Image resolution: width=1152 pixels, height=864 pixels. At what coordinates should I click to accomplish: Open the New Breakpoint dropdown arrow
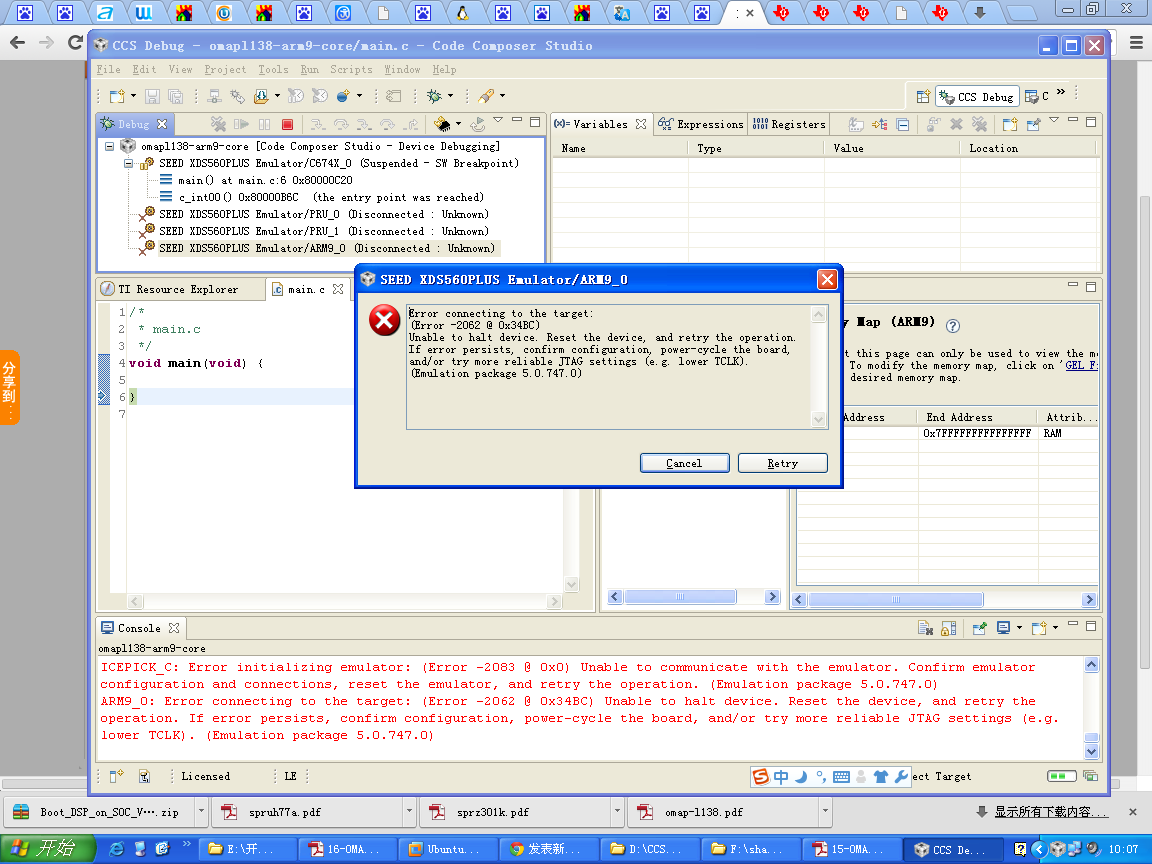[359, 96]
